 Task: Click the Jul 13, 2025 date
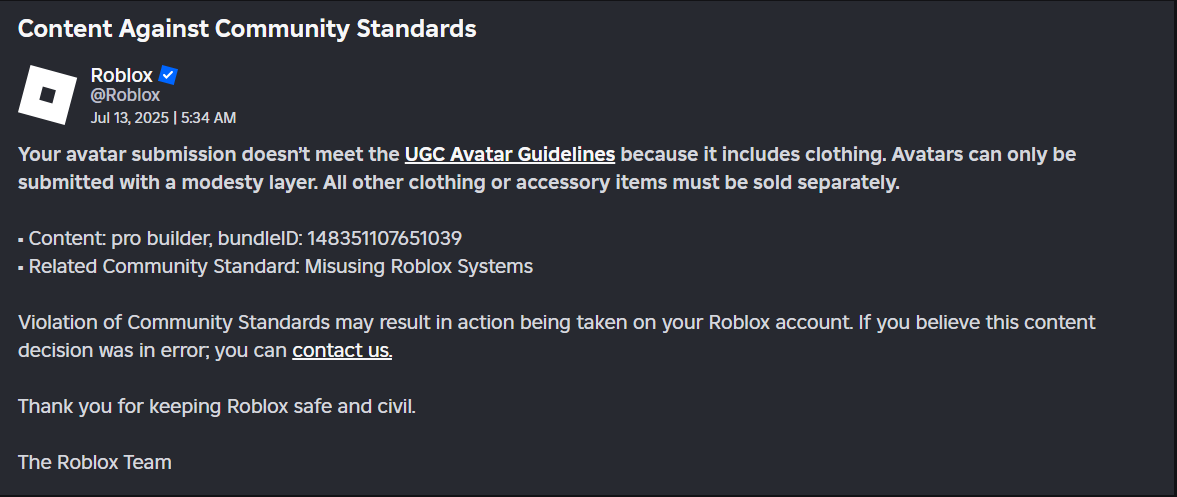129,118
